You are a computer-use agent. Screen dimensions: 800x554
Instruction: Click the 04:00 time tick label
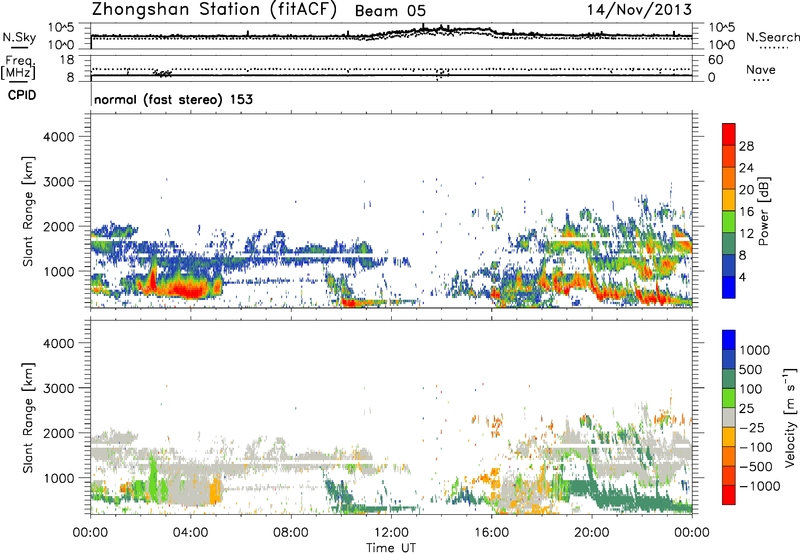[x=191, y=533]
